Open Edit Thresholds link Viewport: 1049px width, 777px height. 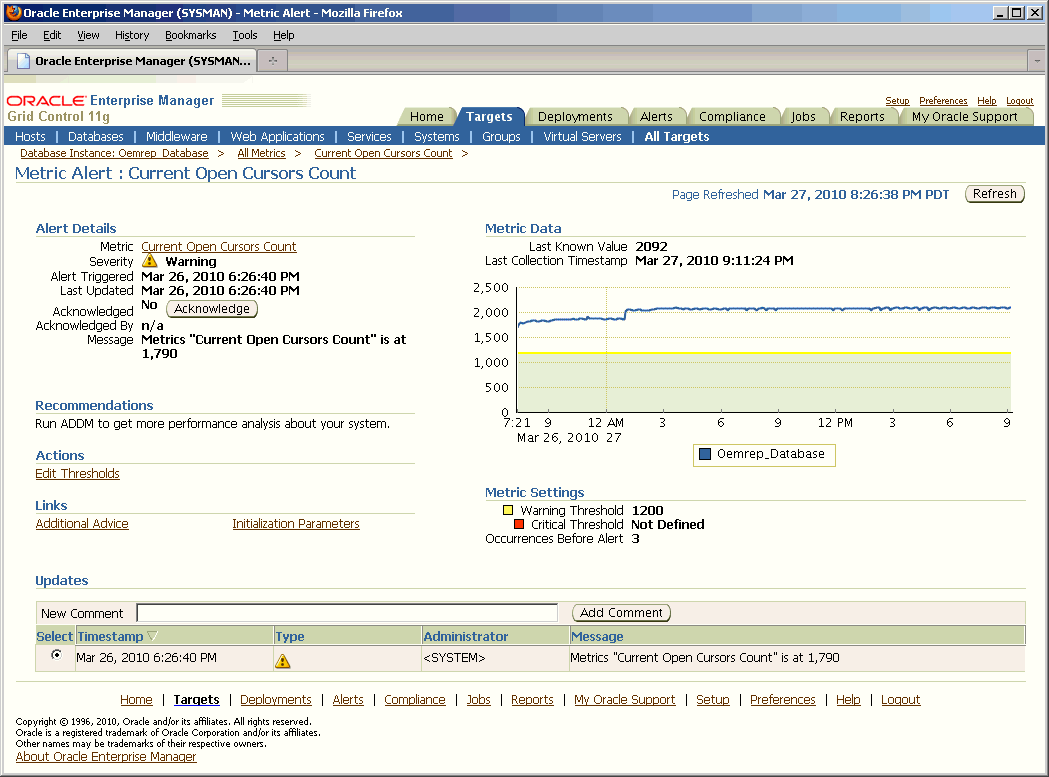(x=78, y=474)
